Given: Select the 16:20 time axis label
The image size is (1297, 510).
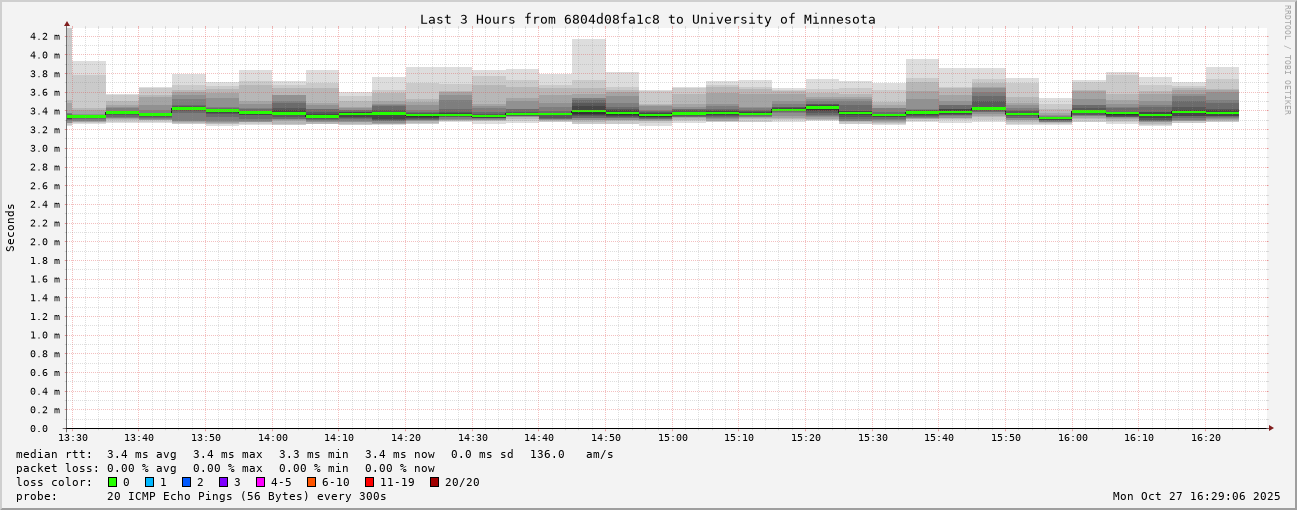Looking at the screenshot, I should click(1206, 438).
